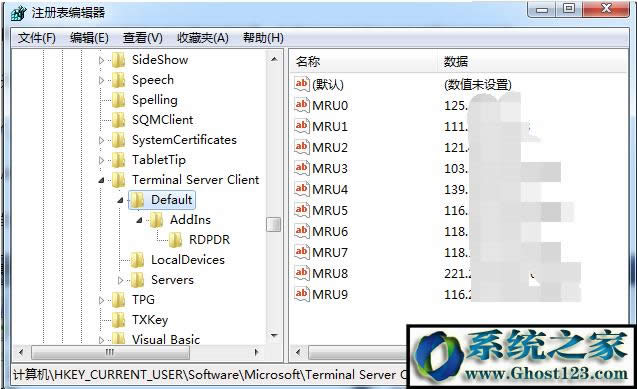Click the TXKey folder icon
The width and height of the screenshot is (637, 389).
[x=119, y=320]
